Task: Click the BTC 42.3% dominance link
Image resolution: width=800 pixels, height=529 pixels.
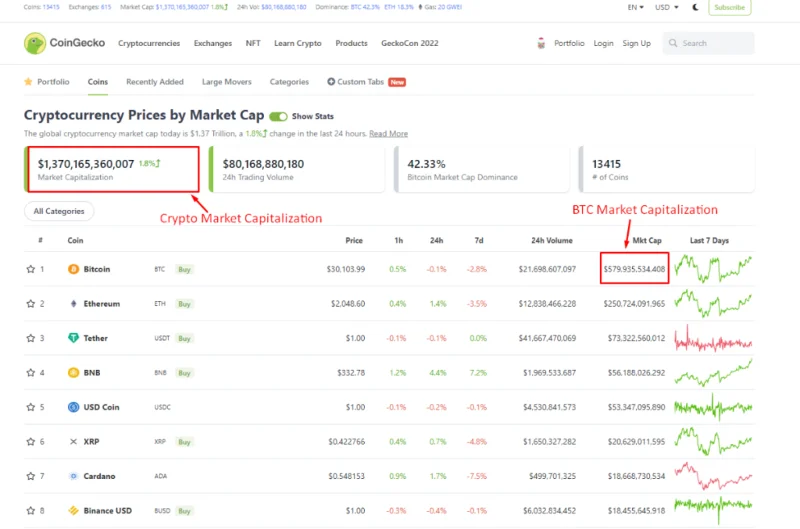Action: (x=365, y=7)
